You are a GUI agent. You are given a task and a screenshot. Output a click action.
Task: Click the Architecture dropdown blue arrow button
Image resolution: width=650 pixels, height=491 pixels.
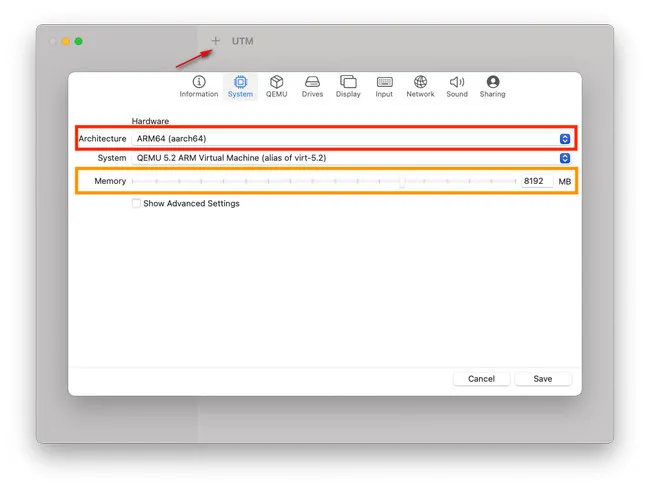pyautogui.click(x=565, y=139)
